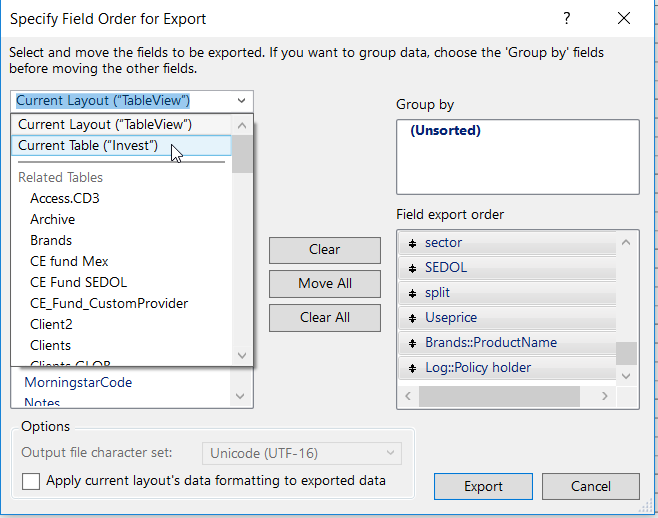The width and height of the screenshot is (658, 518).
Task: Click the reorder handle beside SEDOL
Action: tap(412, 268)
